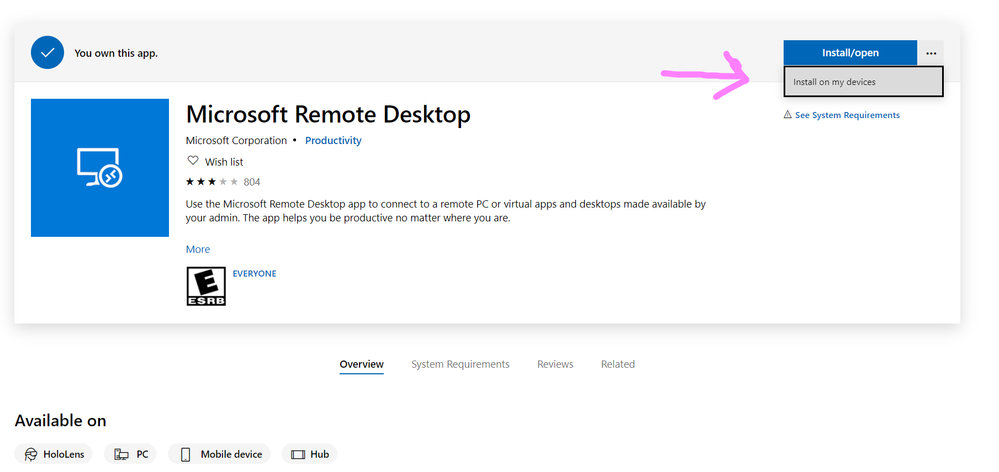The width and height of the screenshot is (999, 472).
Task: Click the You own this app text
Action: tap(116, 54)
